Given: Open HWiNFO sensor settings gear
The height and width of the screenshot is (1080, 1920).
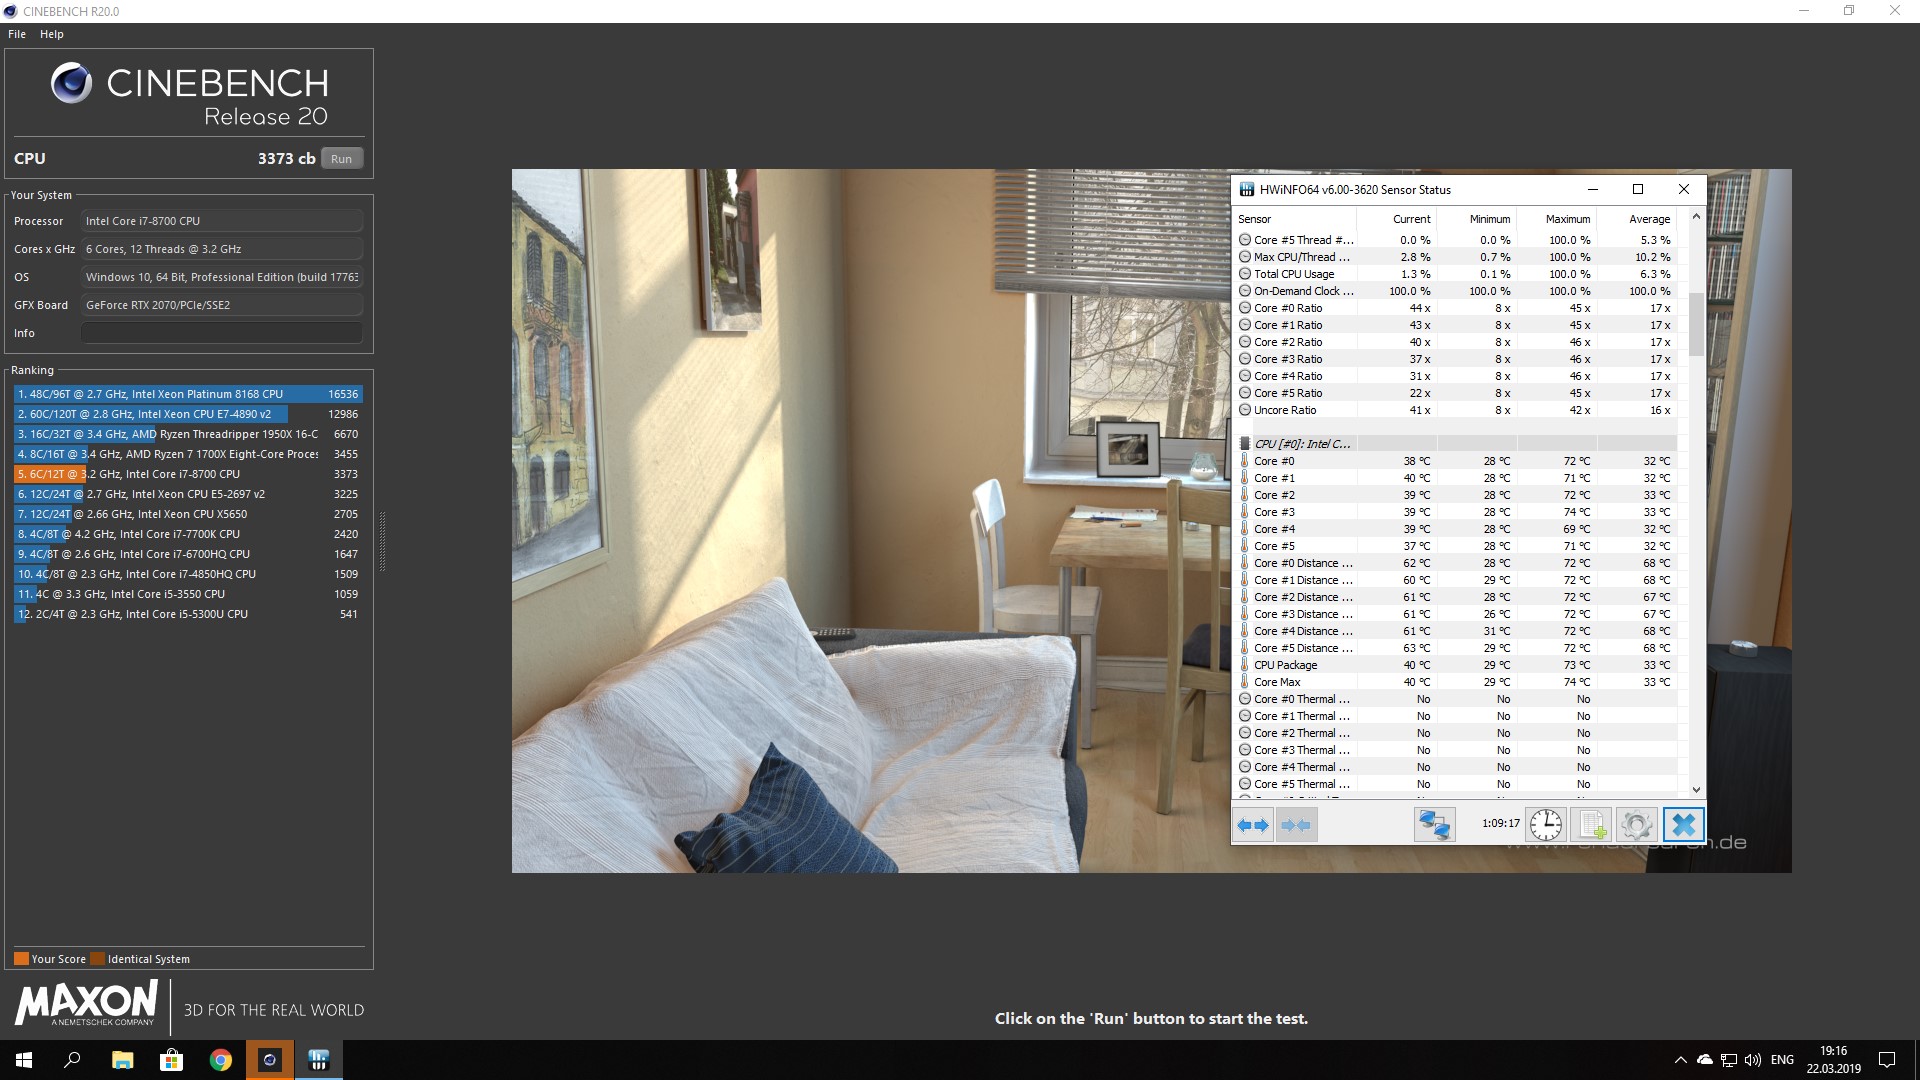Looking at the screenshot, I should 1637,825.
